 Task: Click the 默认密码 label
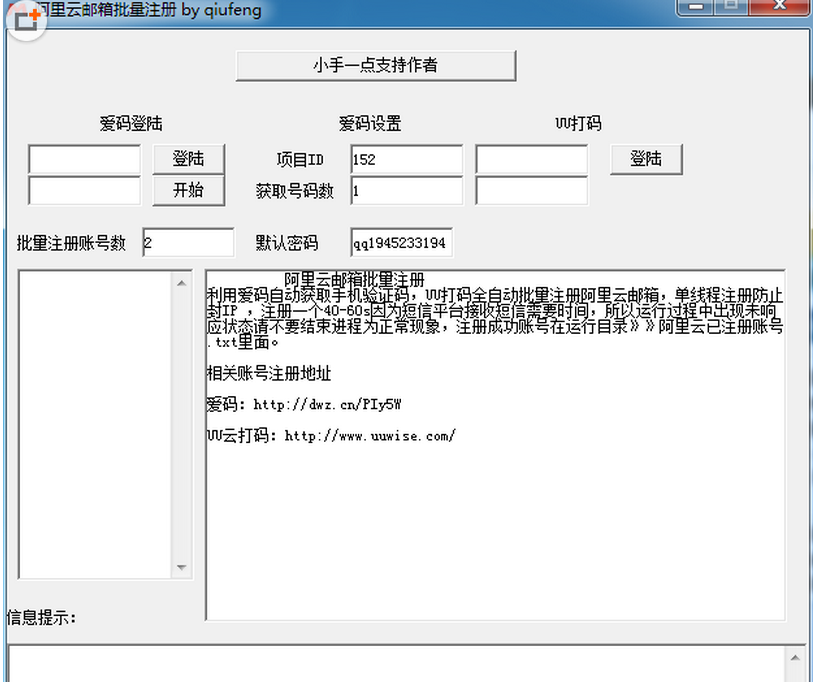(287, 243)
